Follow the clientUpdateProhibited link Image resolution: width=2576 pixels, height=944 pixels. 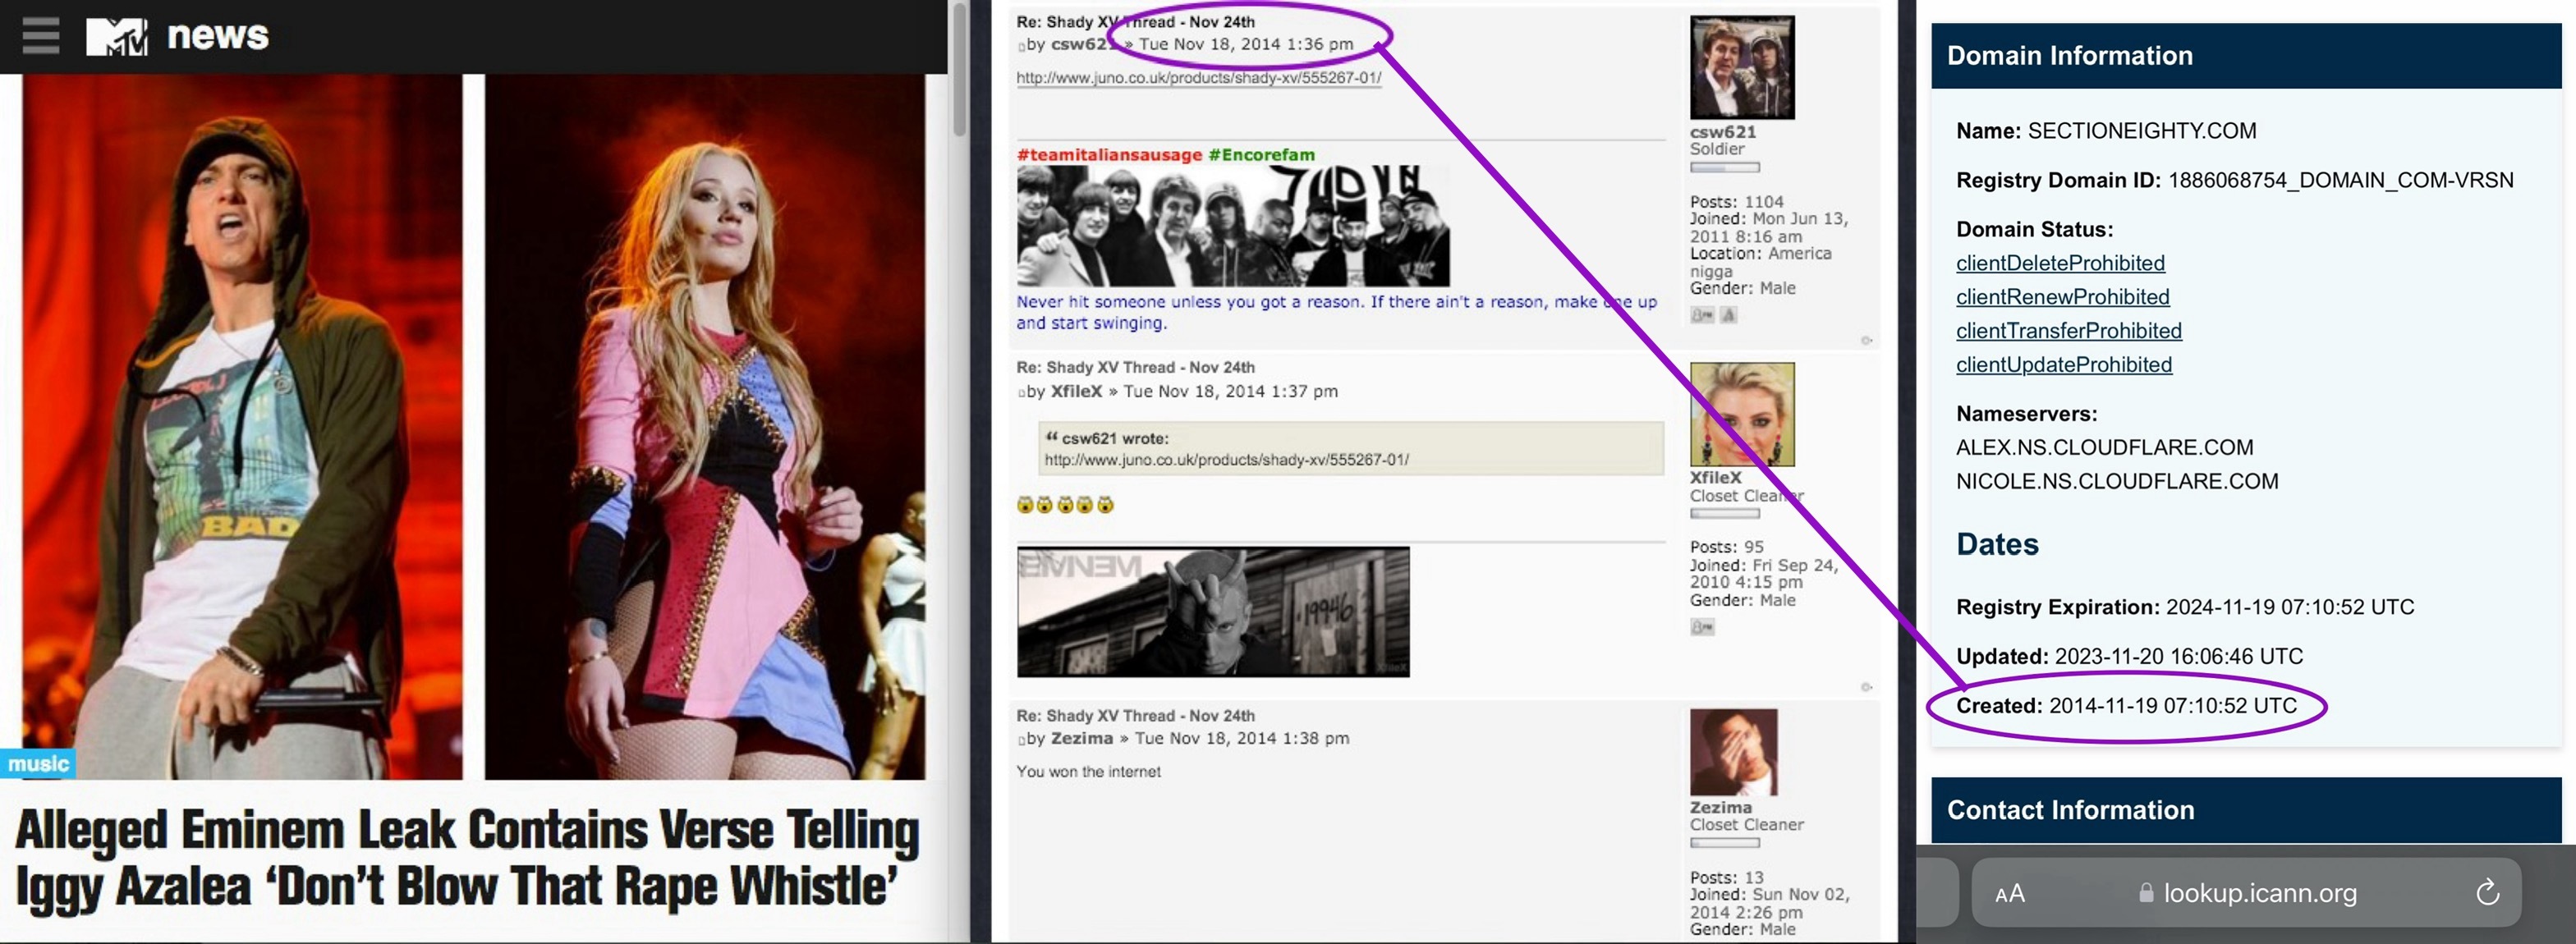click(x=2063, y=365)
